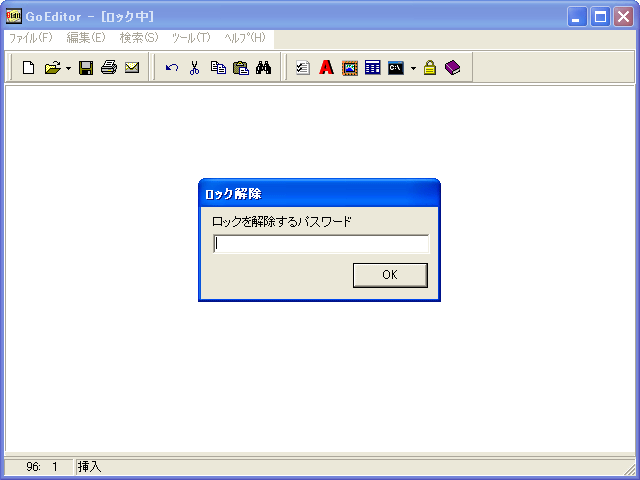Create a new document with the blank page icon
The height and width of the screenshot is (480, 640).
28,67
